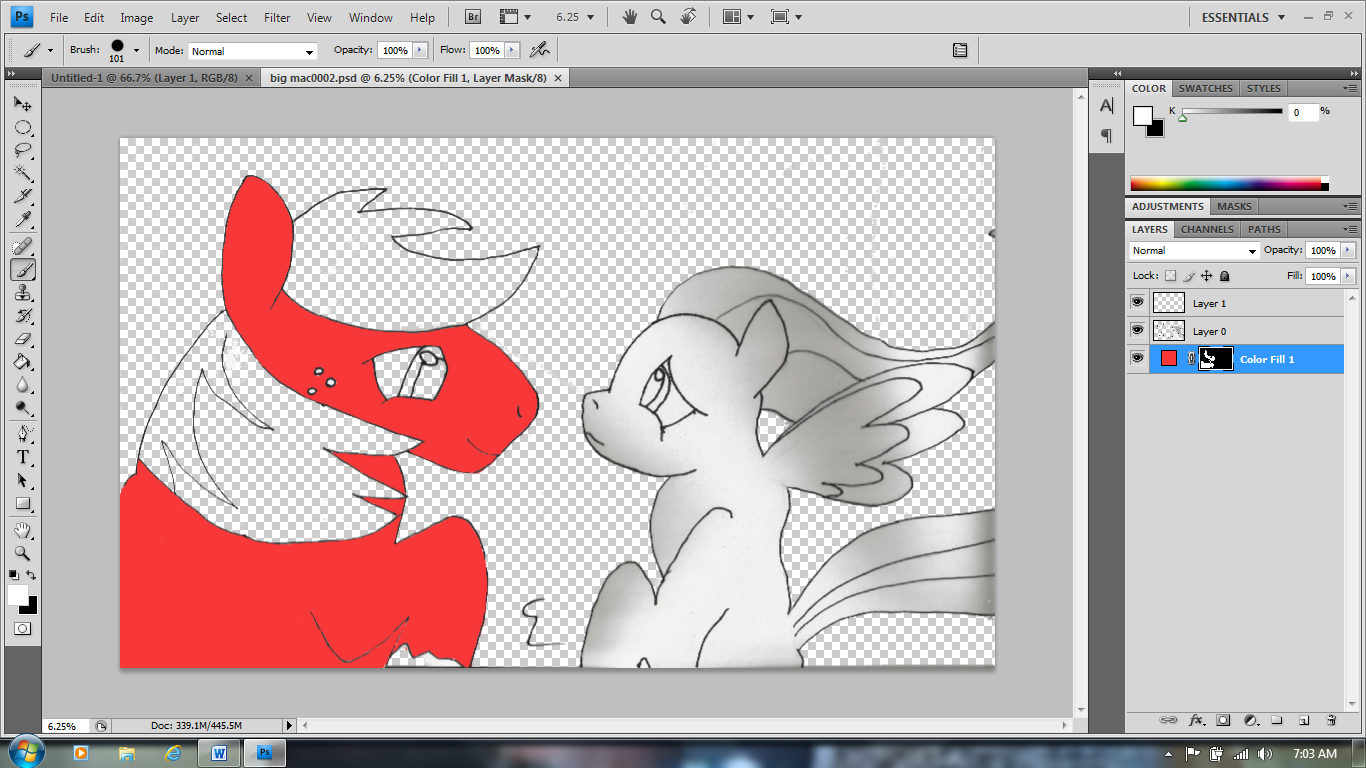The image size is (1366, 768).
Task: Select the Zoom tool in toolbox
Action: (x=22, y=552)
